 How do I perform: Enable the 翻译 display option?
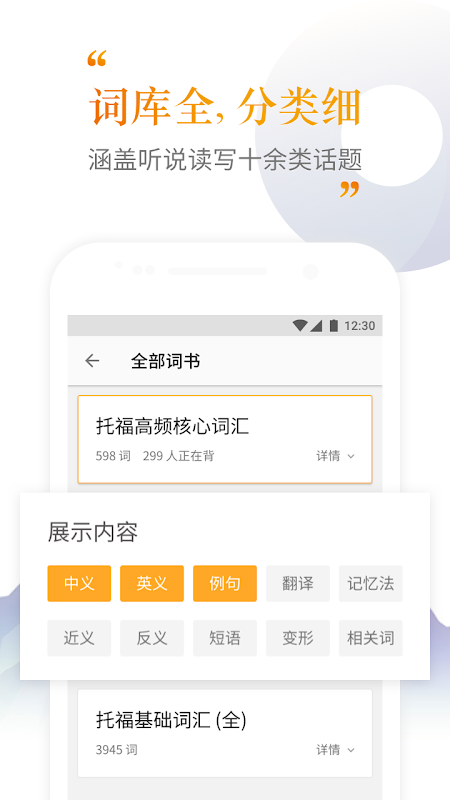tap(298, 583)
